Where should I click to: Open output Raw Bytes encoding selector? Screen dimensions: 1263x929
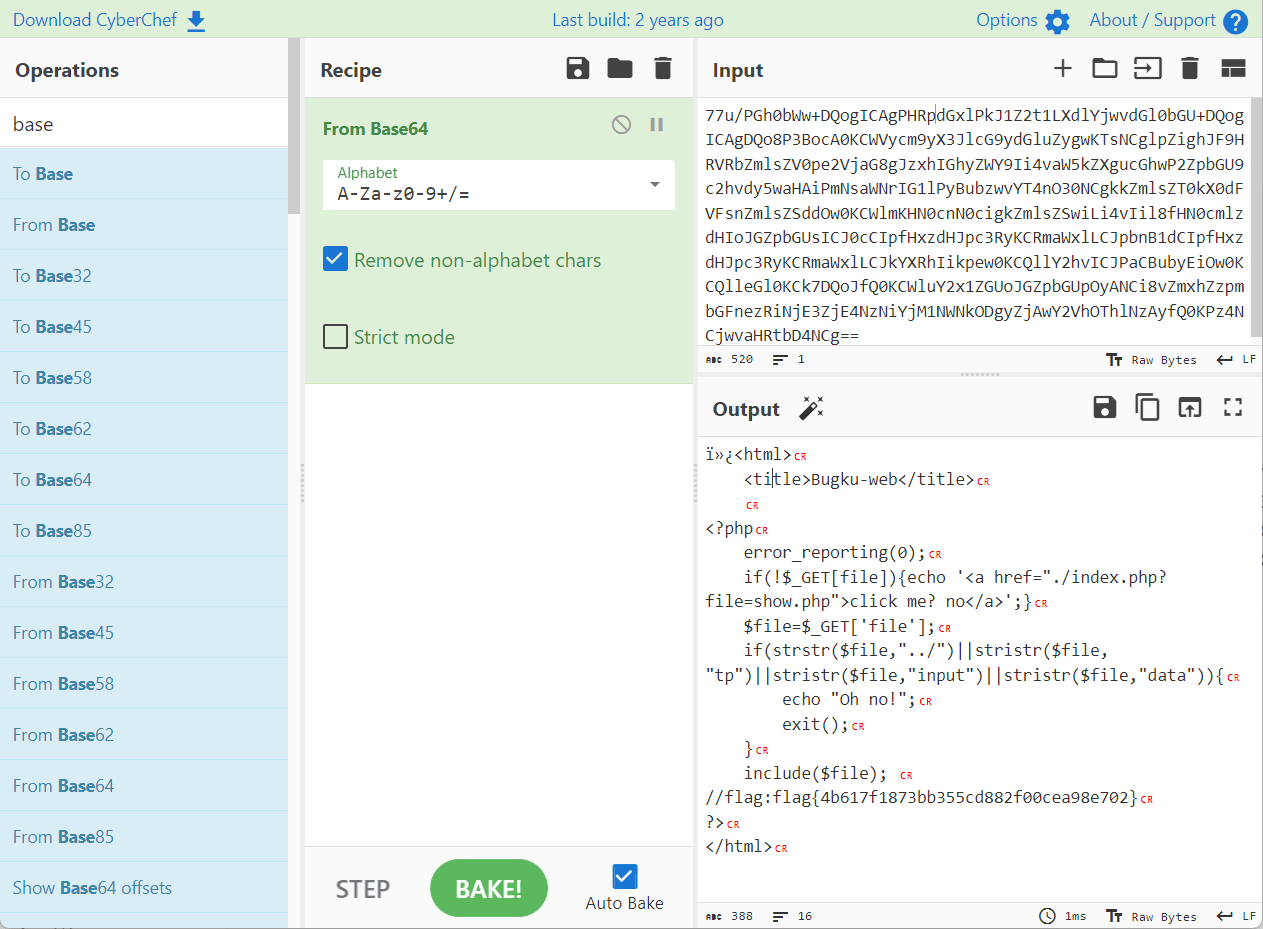(1151, 916)
